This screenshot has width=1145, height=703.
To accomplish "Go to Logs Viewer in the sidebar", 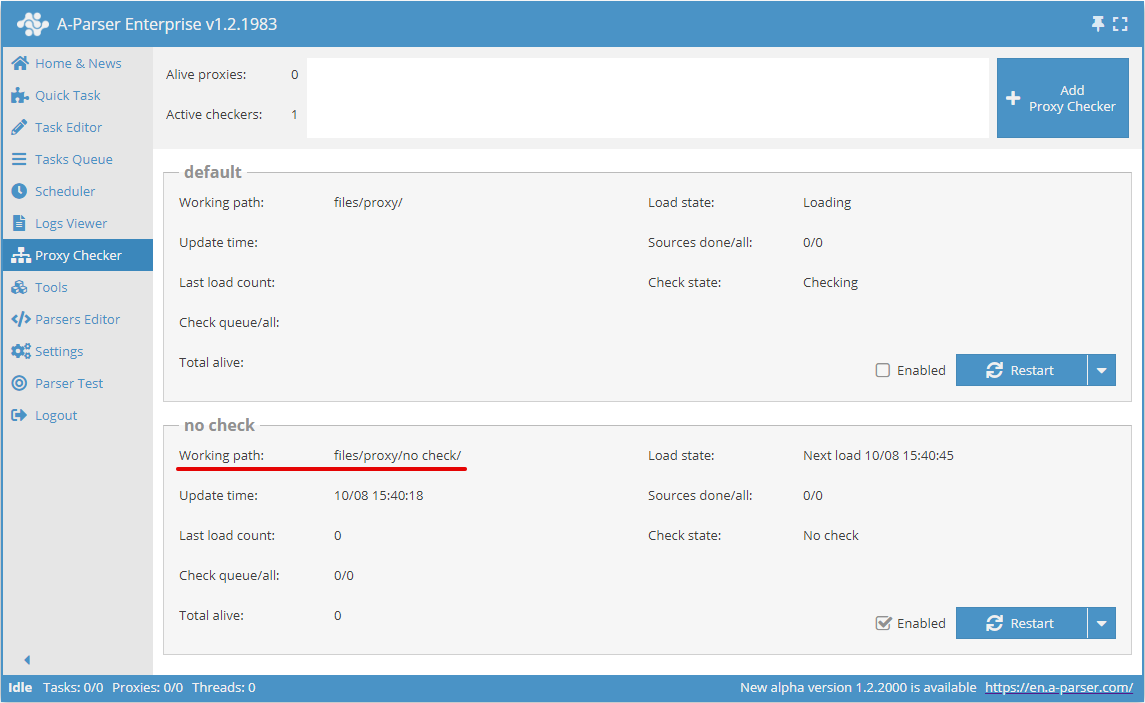I will [70, 223].
